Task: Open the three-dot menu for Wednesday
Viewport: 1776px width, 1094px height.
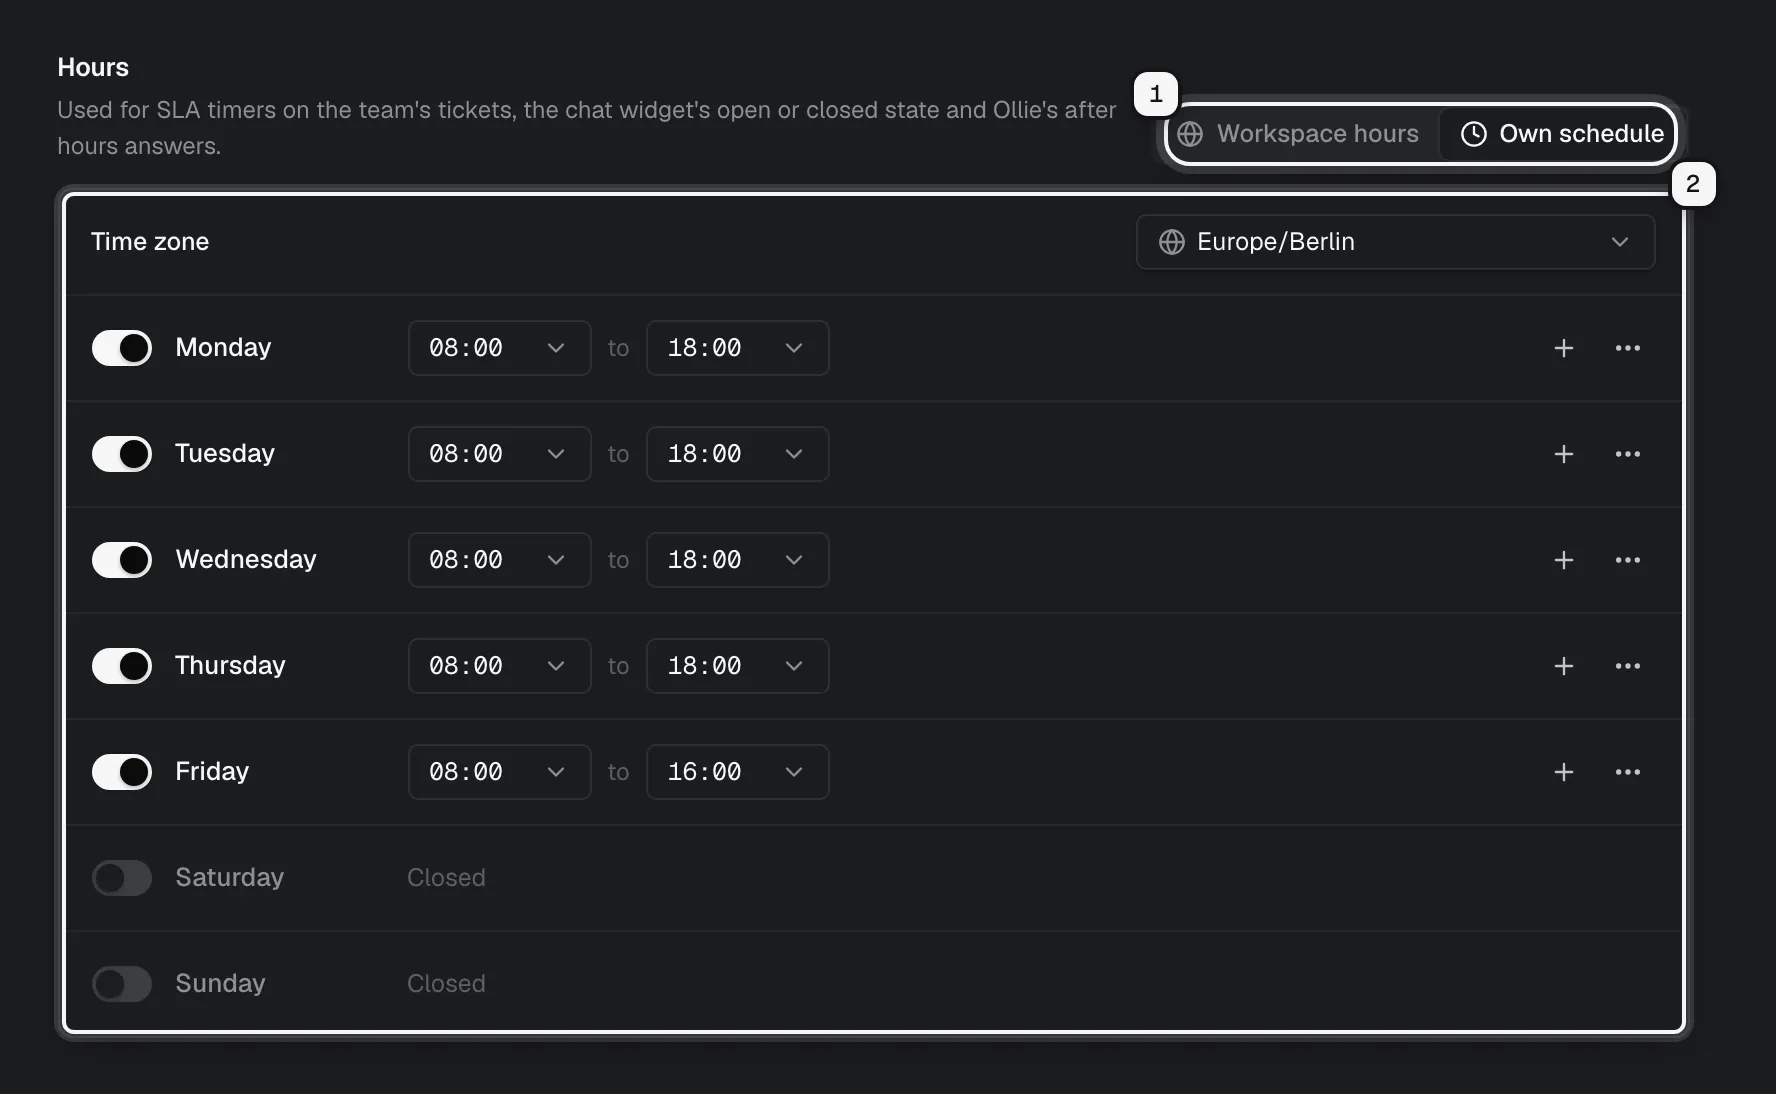Action: (x=1628, y=560)
